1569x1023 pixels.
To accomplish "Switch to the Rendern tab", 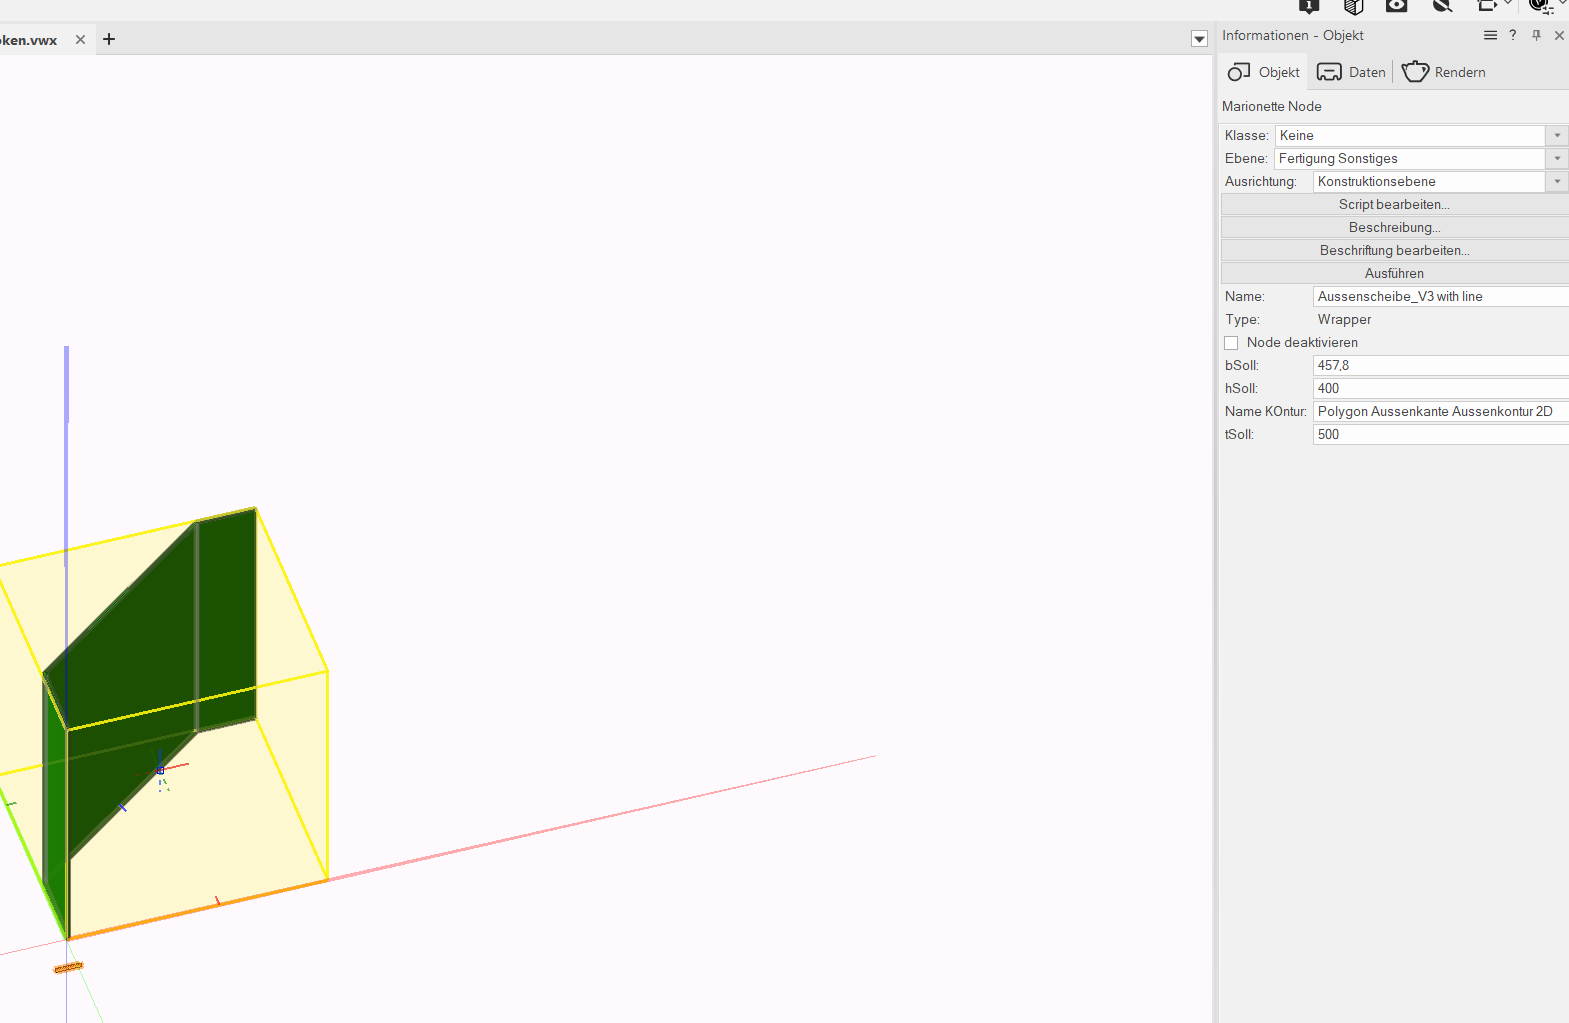I will pyautogui.click(x=1444, y=72).
